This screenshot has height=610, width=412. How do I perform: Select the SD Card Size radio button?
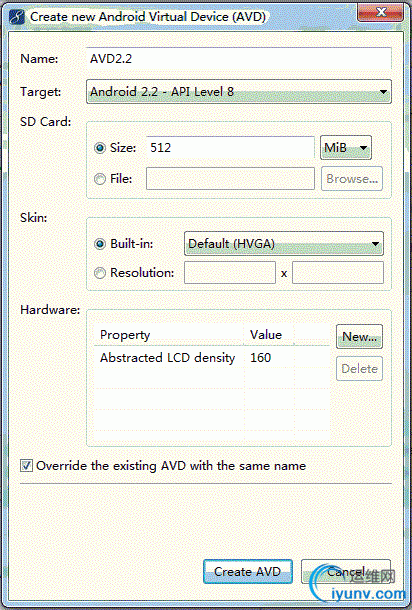point(100,148)
